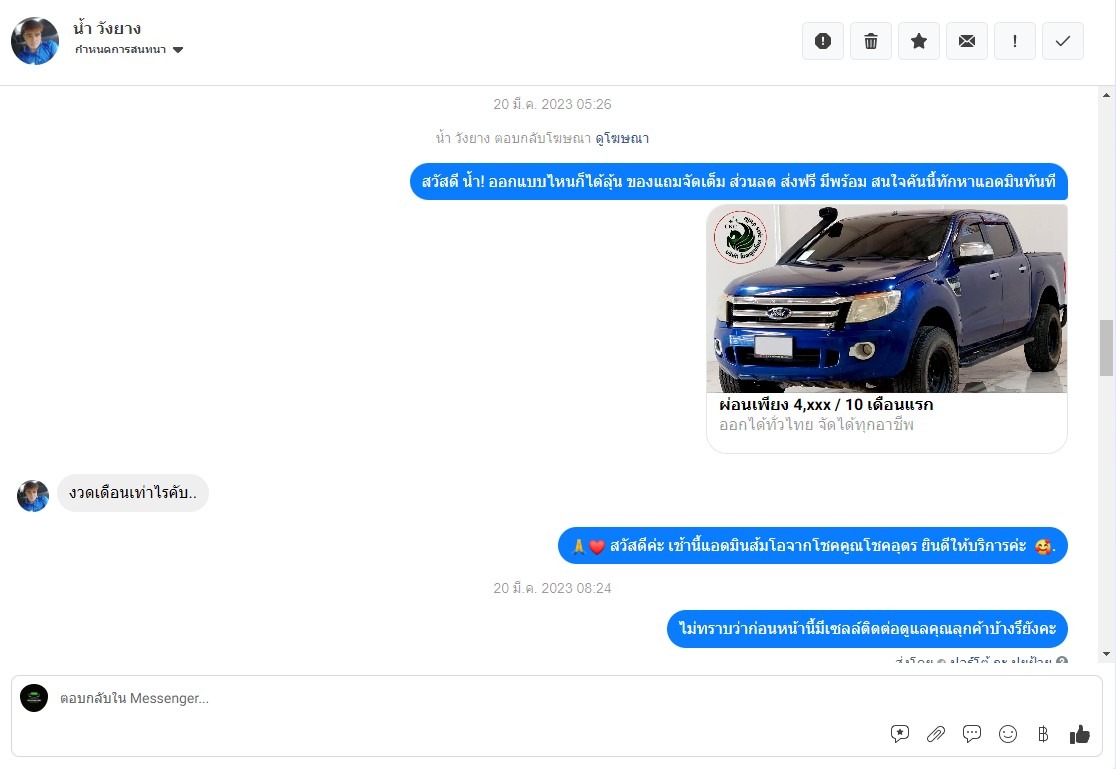Star this conversation as follow-up
1116x769 pixels.
click(919, 41)
